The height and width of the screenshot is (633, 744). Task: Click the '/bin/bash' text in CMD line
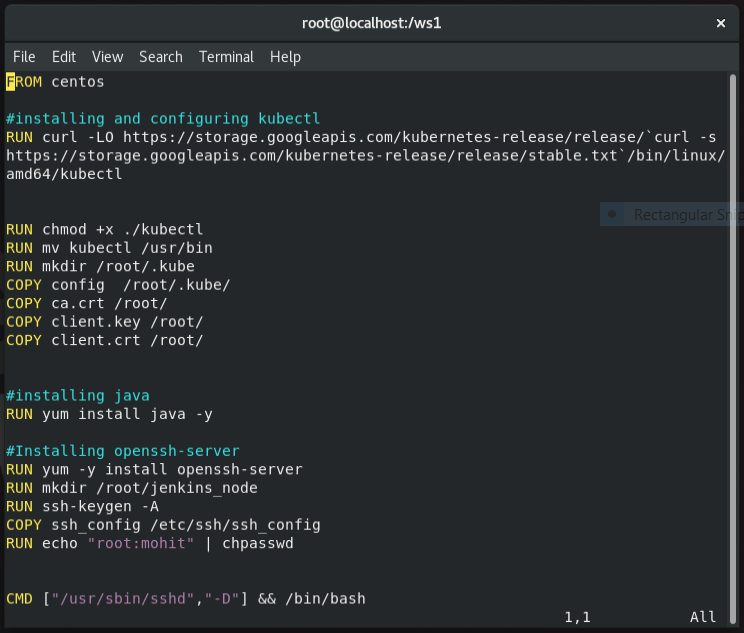(x=326, y=599)
